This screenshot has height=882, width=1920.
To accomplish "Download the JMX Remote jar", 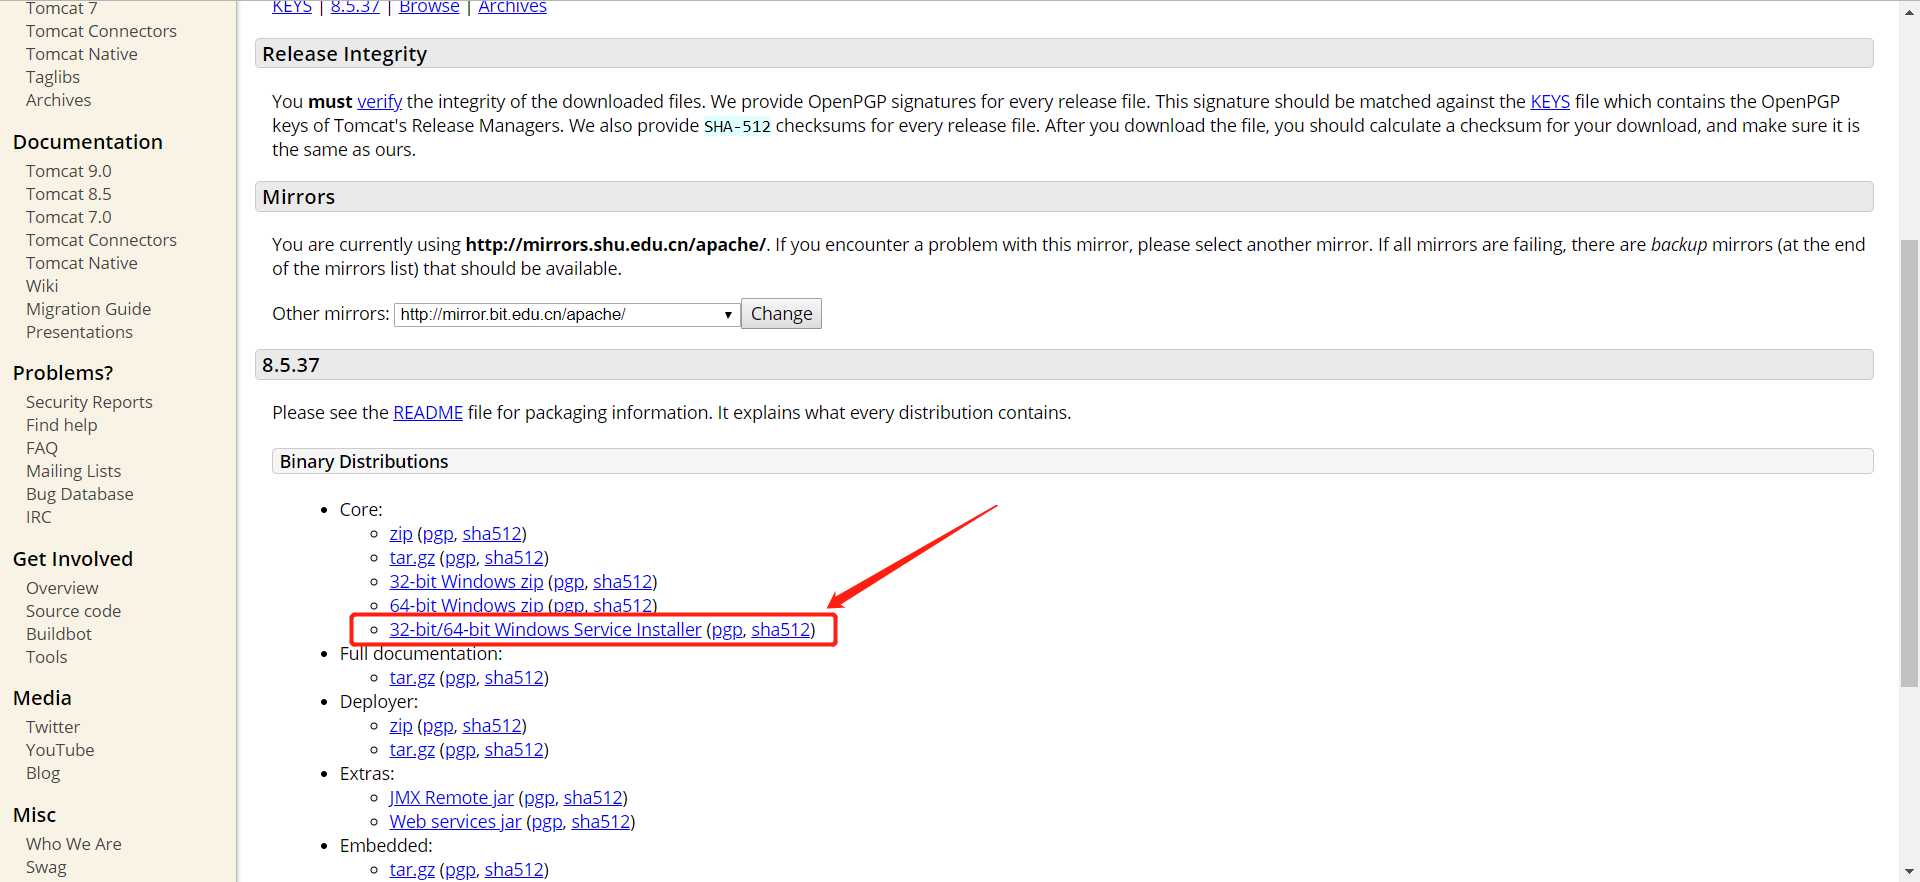I will [451, 797].
